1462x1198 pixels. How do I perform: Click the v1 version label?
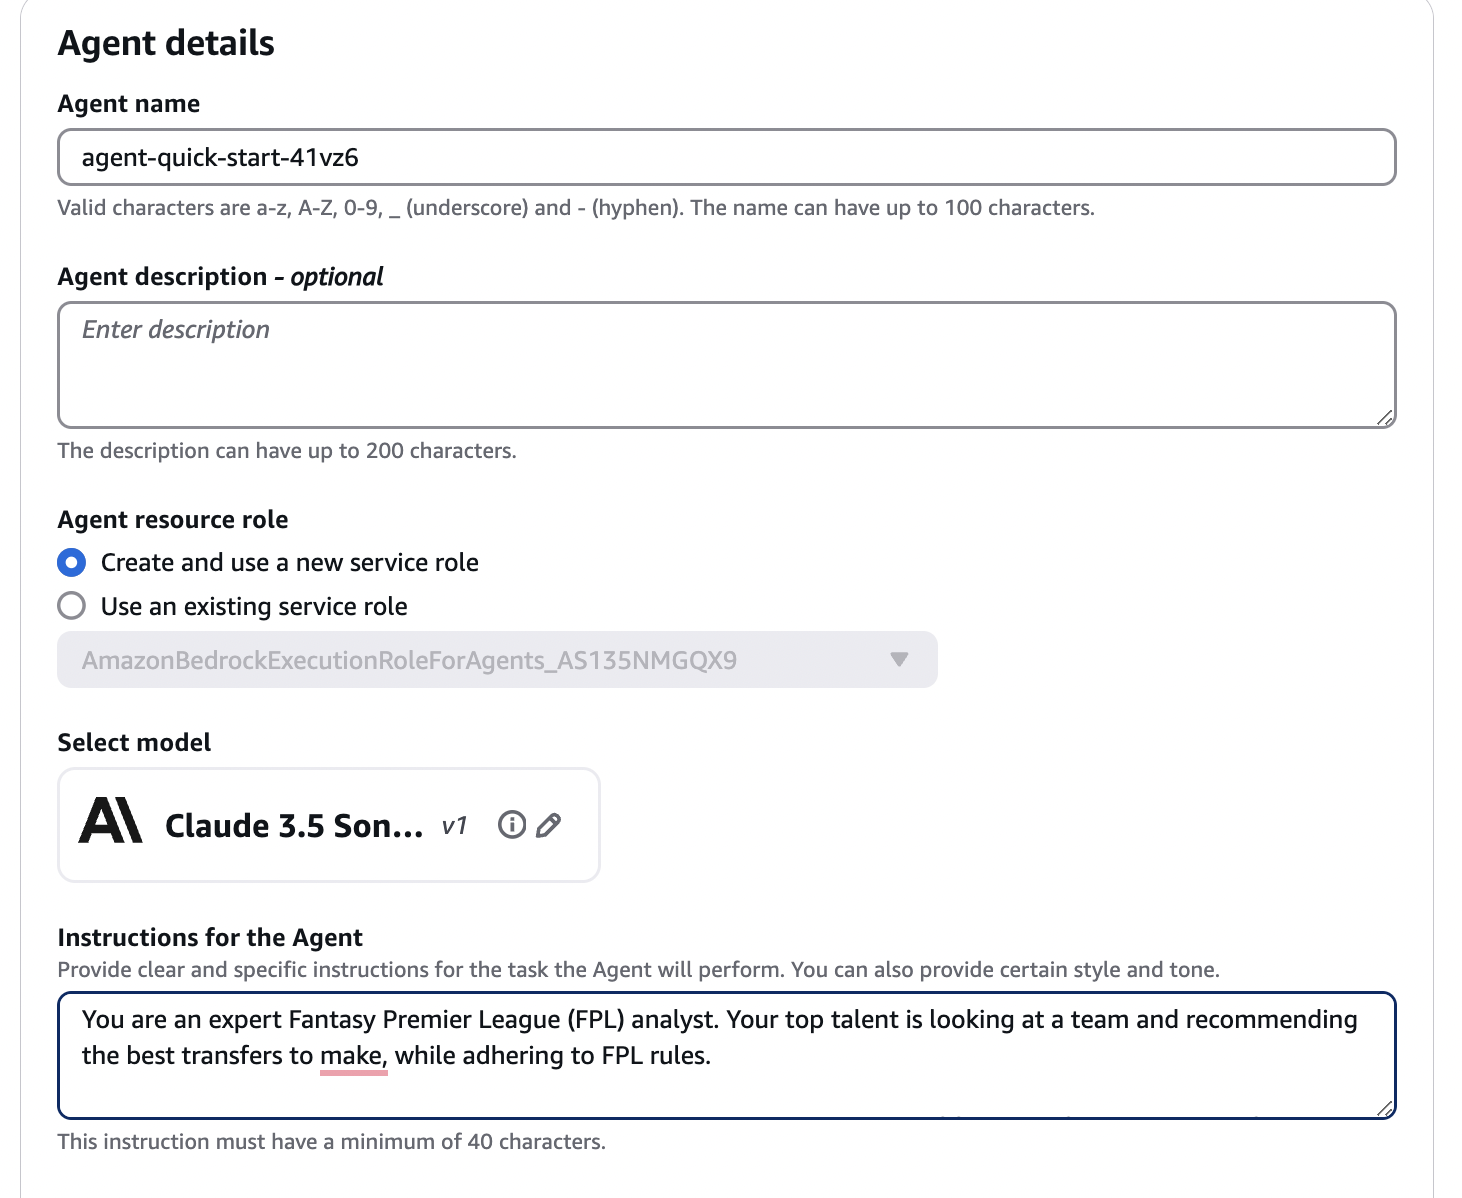454,826
